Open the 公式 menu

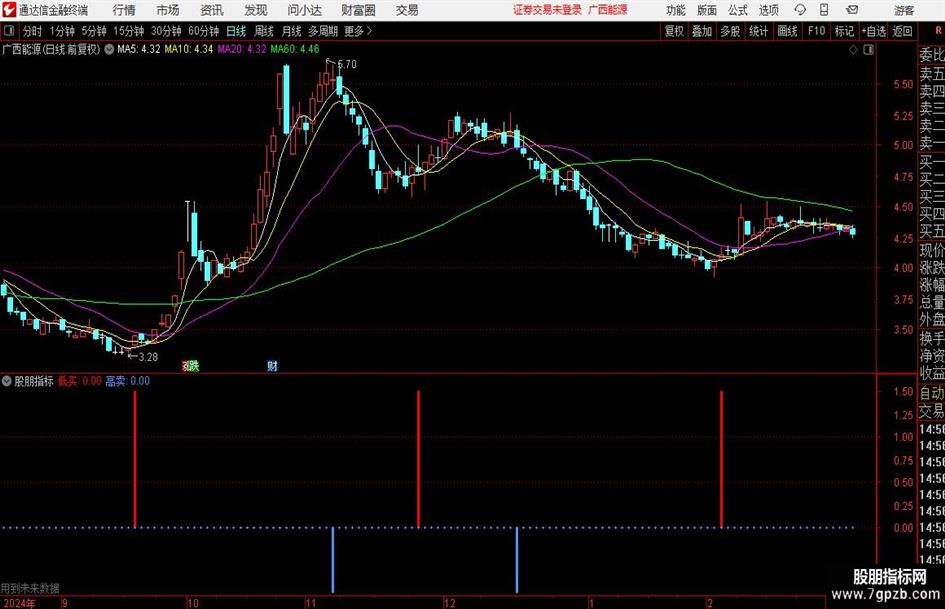[x=737, y=10]
